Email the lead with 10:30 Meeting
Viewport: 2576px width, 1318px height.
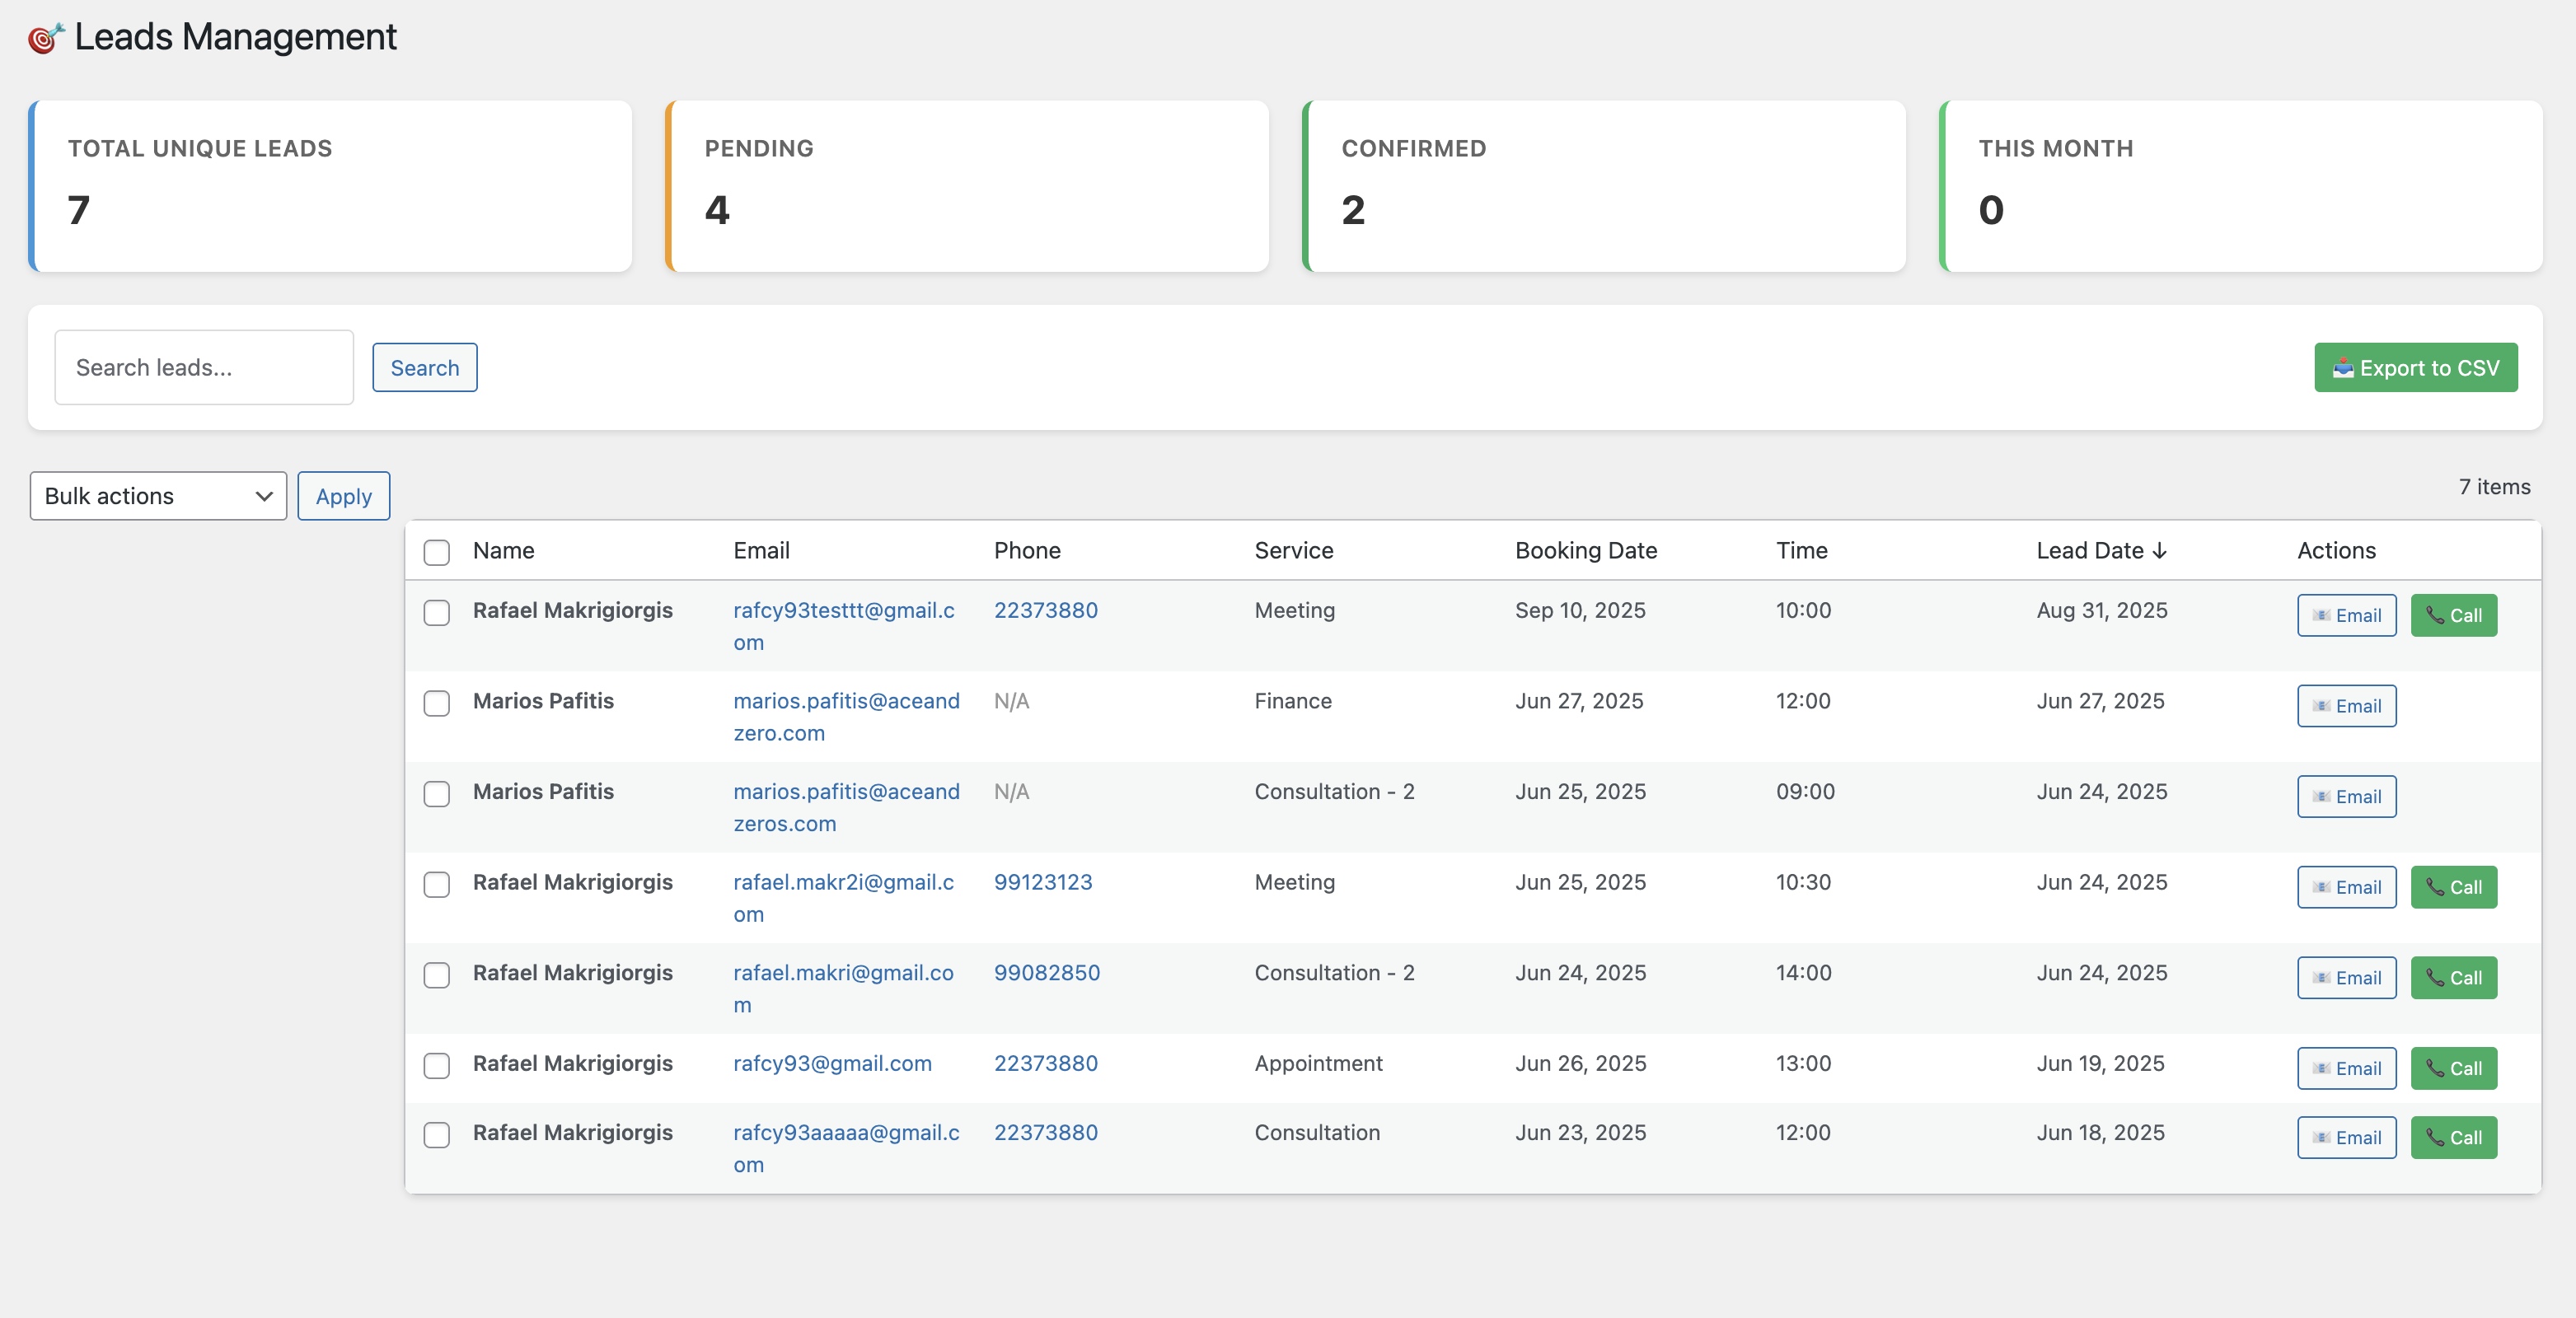tap(2346, 887)
